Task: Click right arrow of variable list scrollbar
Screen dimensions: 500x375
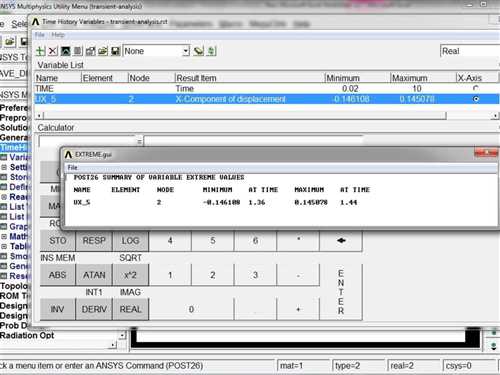Action: [x=495, y=115]
